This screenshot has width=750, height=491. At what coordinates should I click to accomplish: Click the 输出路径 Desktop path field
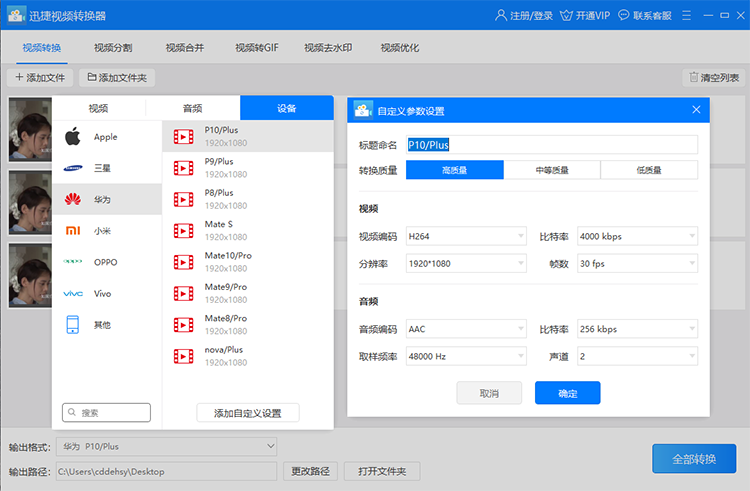[x=166, y=471]
